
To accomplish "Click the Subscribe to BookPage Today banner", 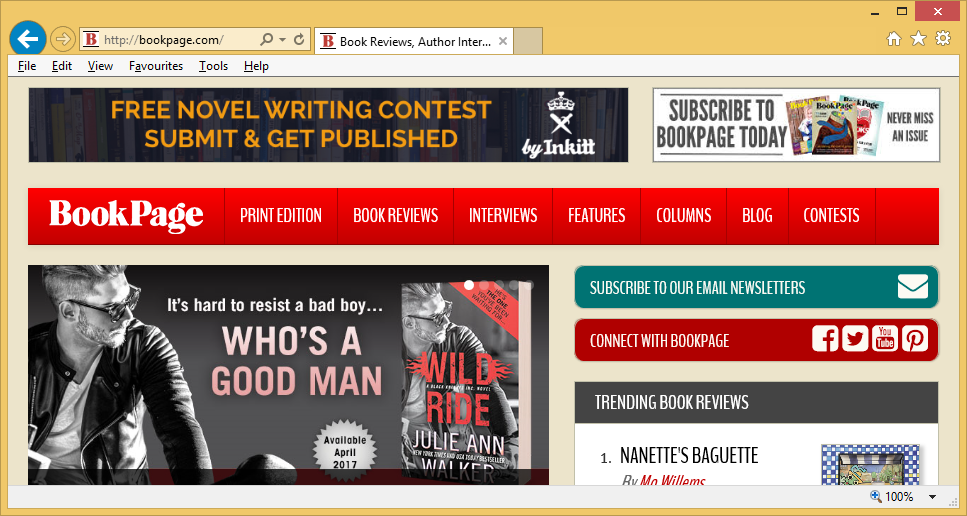I will tap(796, 125).
